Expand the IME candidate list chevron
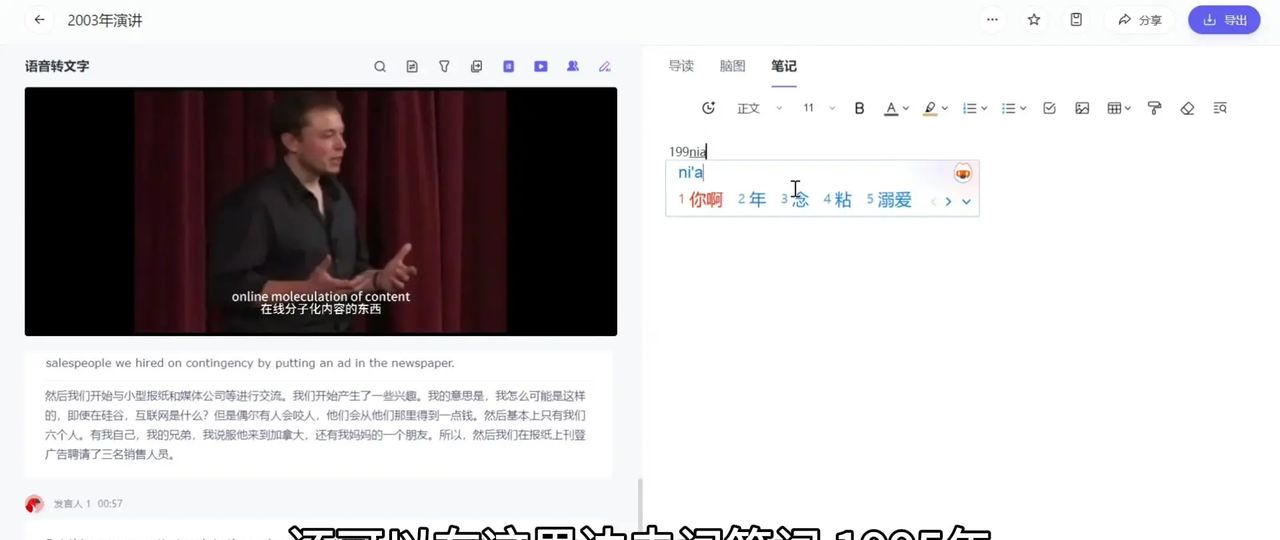This screenshot has height=540, width=1280. click(966, 201)
